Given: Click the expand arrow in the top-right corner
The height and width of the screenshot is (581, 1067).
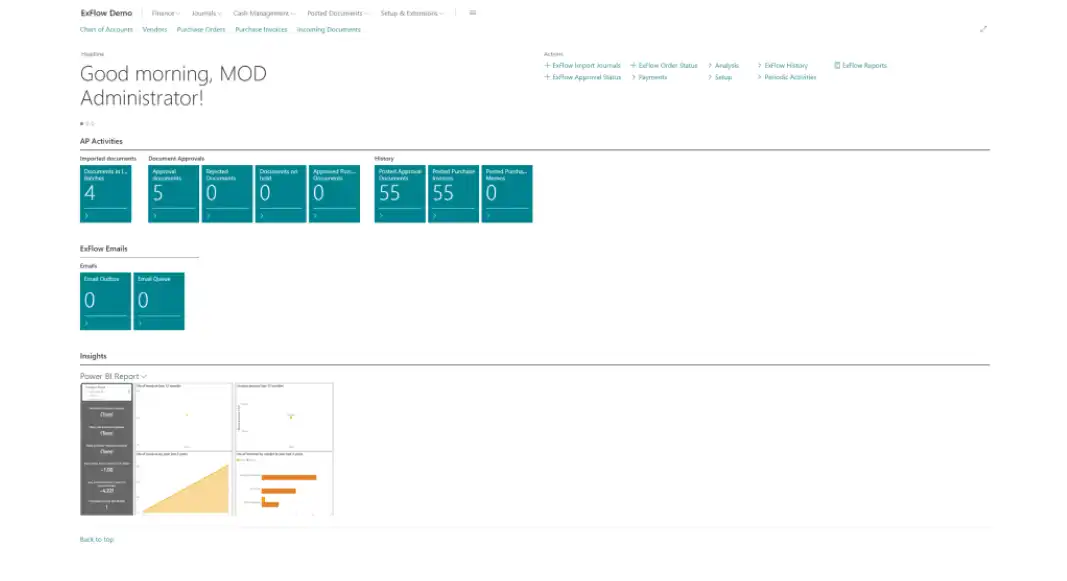Looking at the screenshot, I should [x=983, y=29].
